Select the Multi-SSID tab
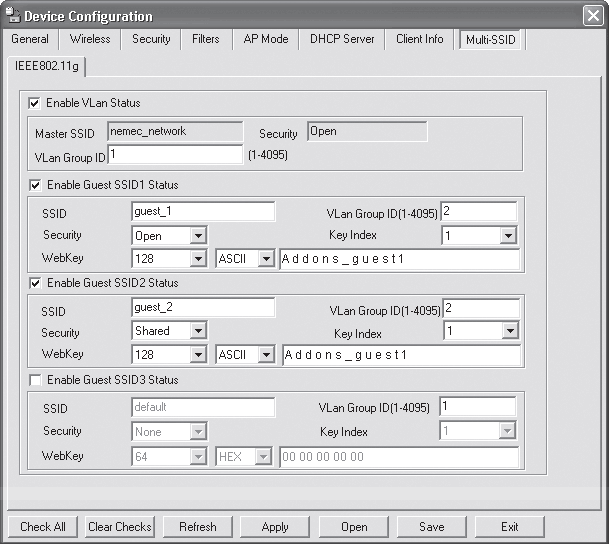Screen dimensions: 609x544 tap(491, 40)
